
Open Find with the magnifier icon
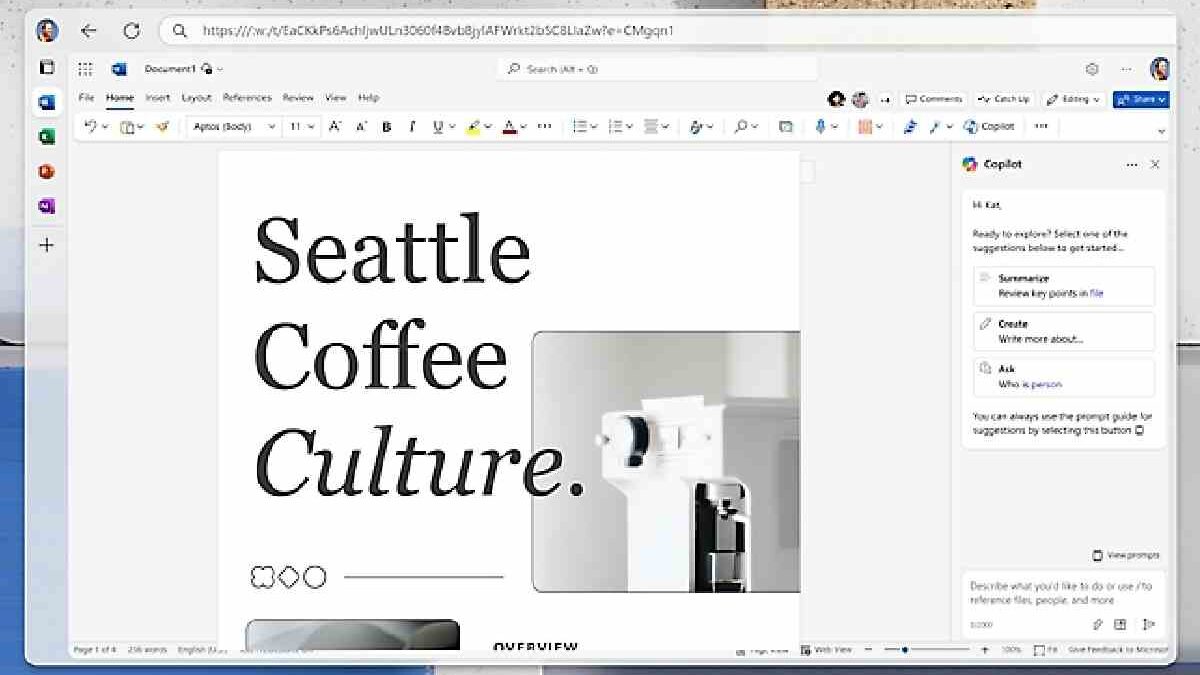[741, 127]
